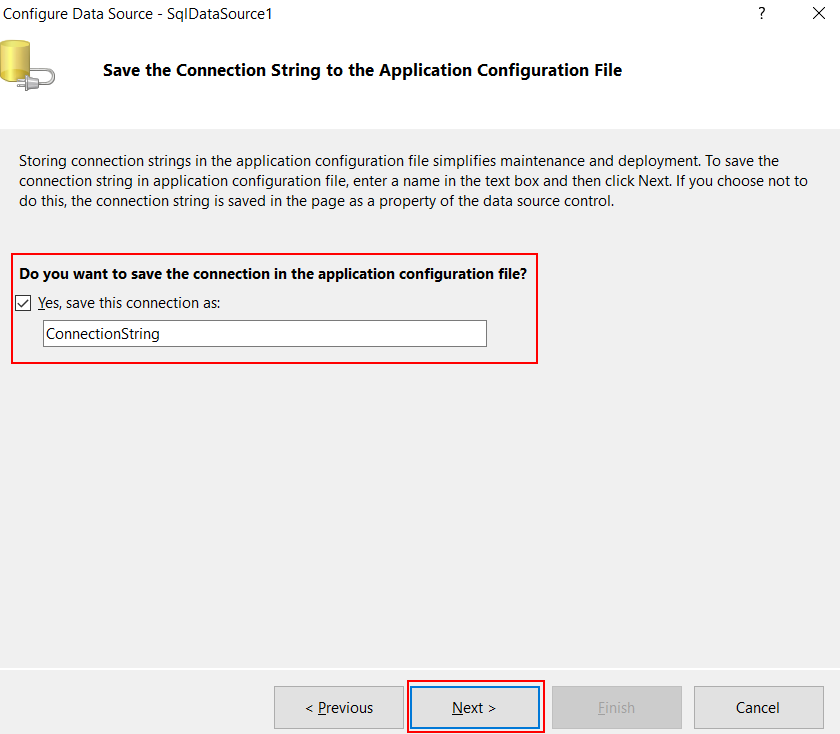Click inside the connection name input box
The width and height of the screenshot is (840, 734).
264,333
